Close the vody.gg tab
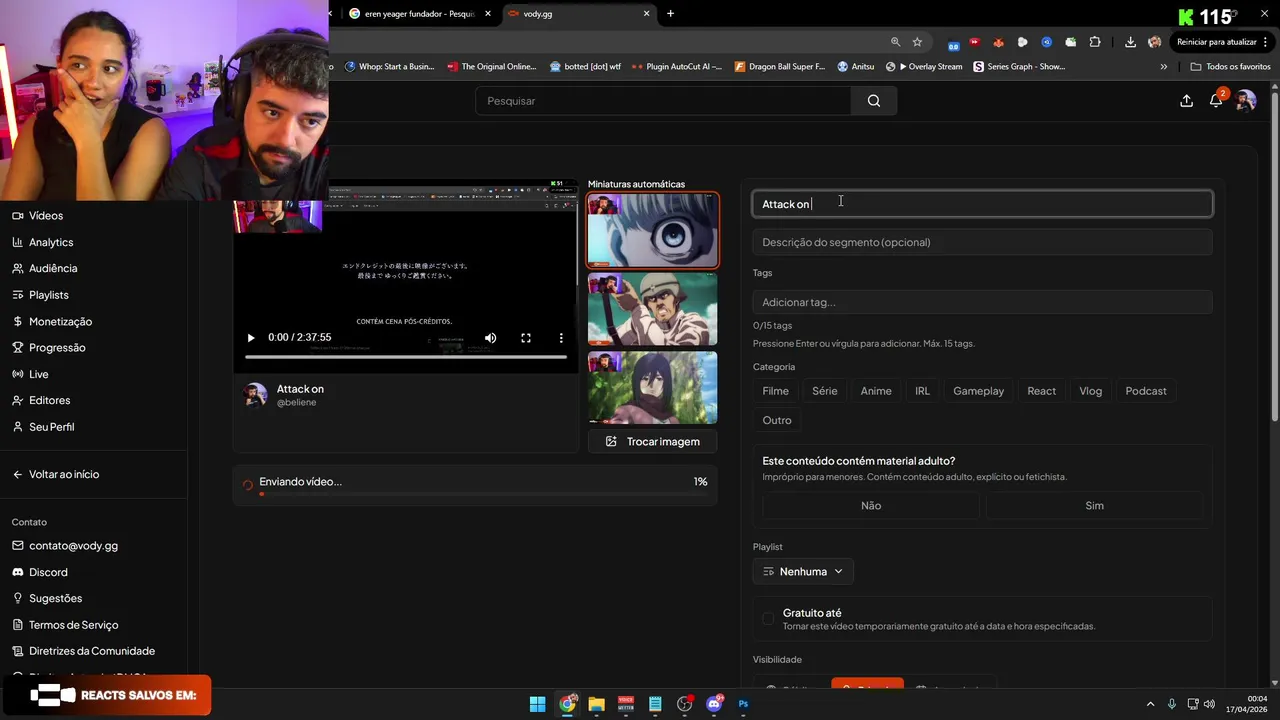Screen dimensions: 1280x720 coord(646,14)
